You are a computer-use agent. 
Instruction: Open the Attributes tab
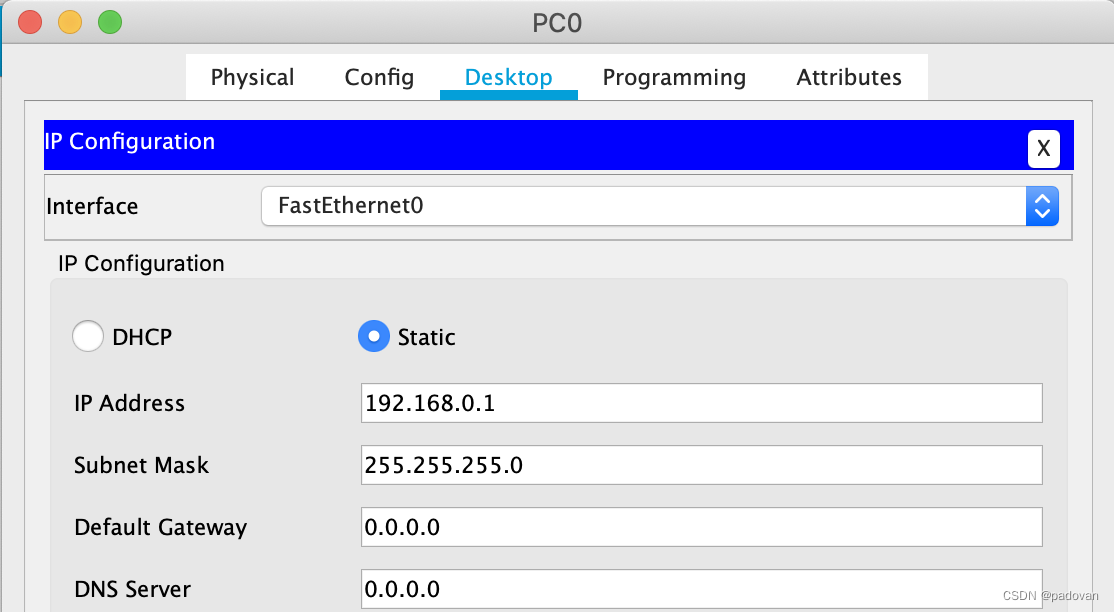pos(849,77)
